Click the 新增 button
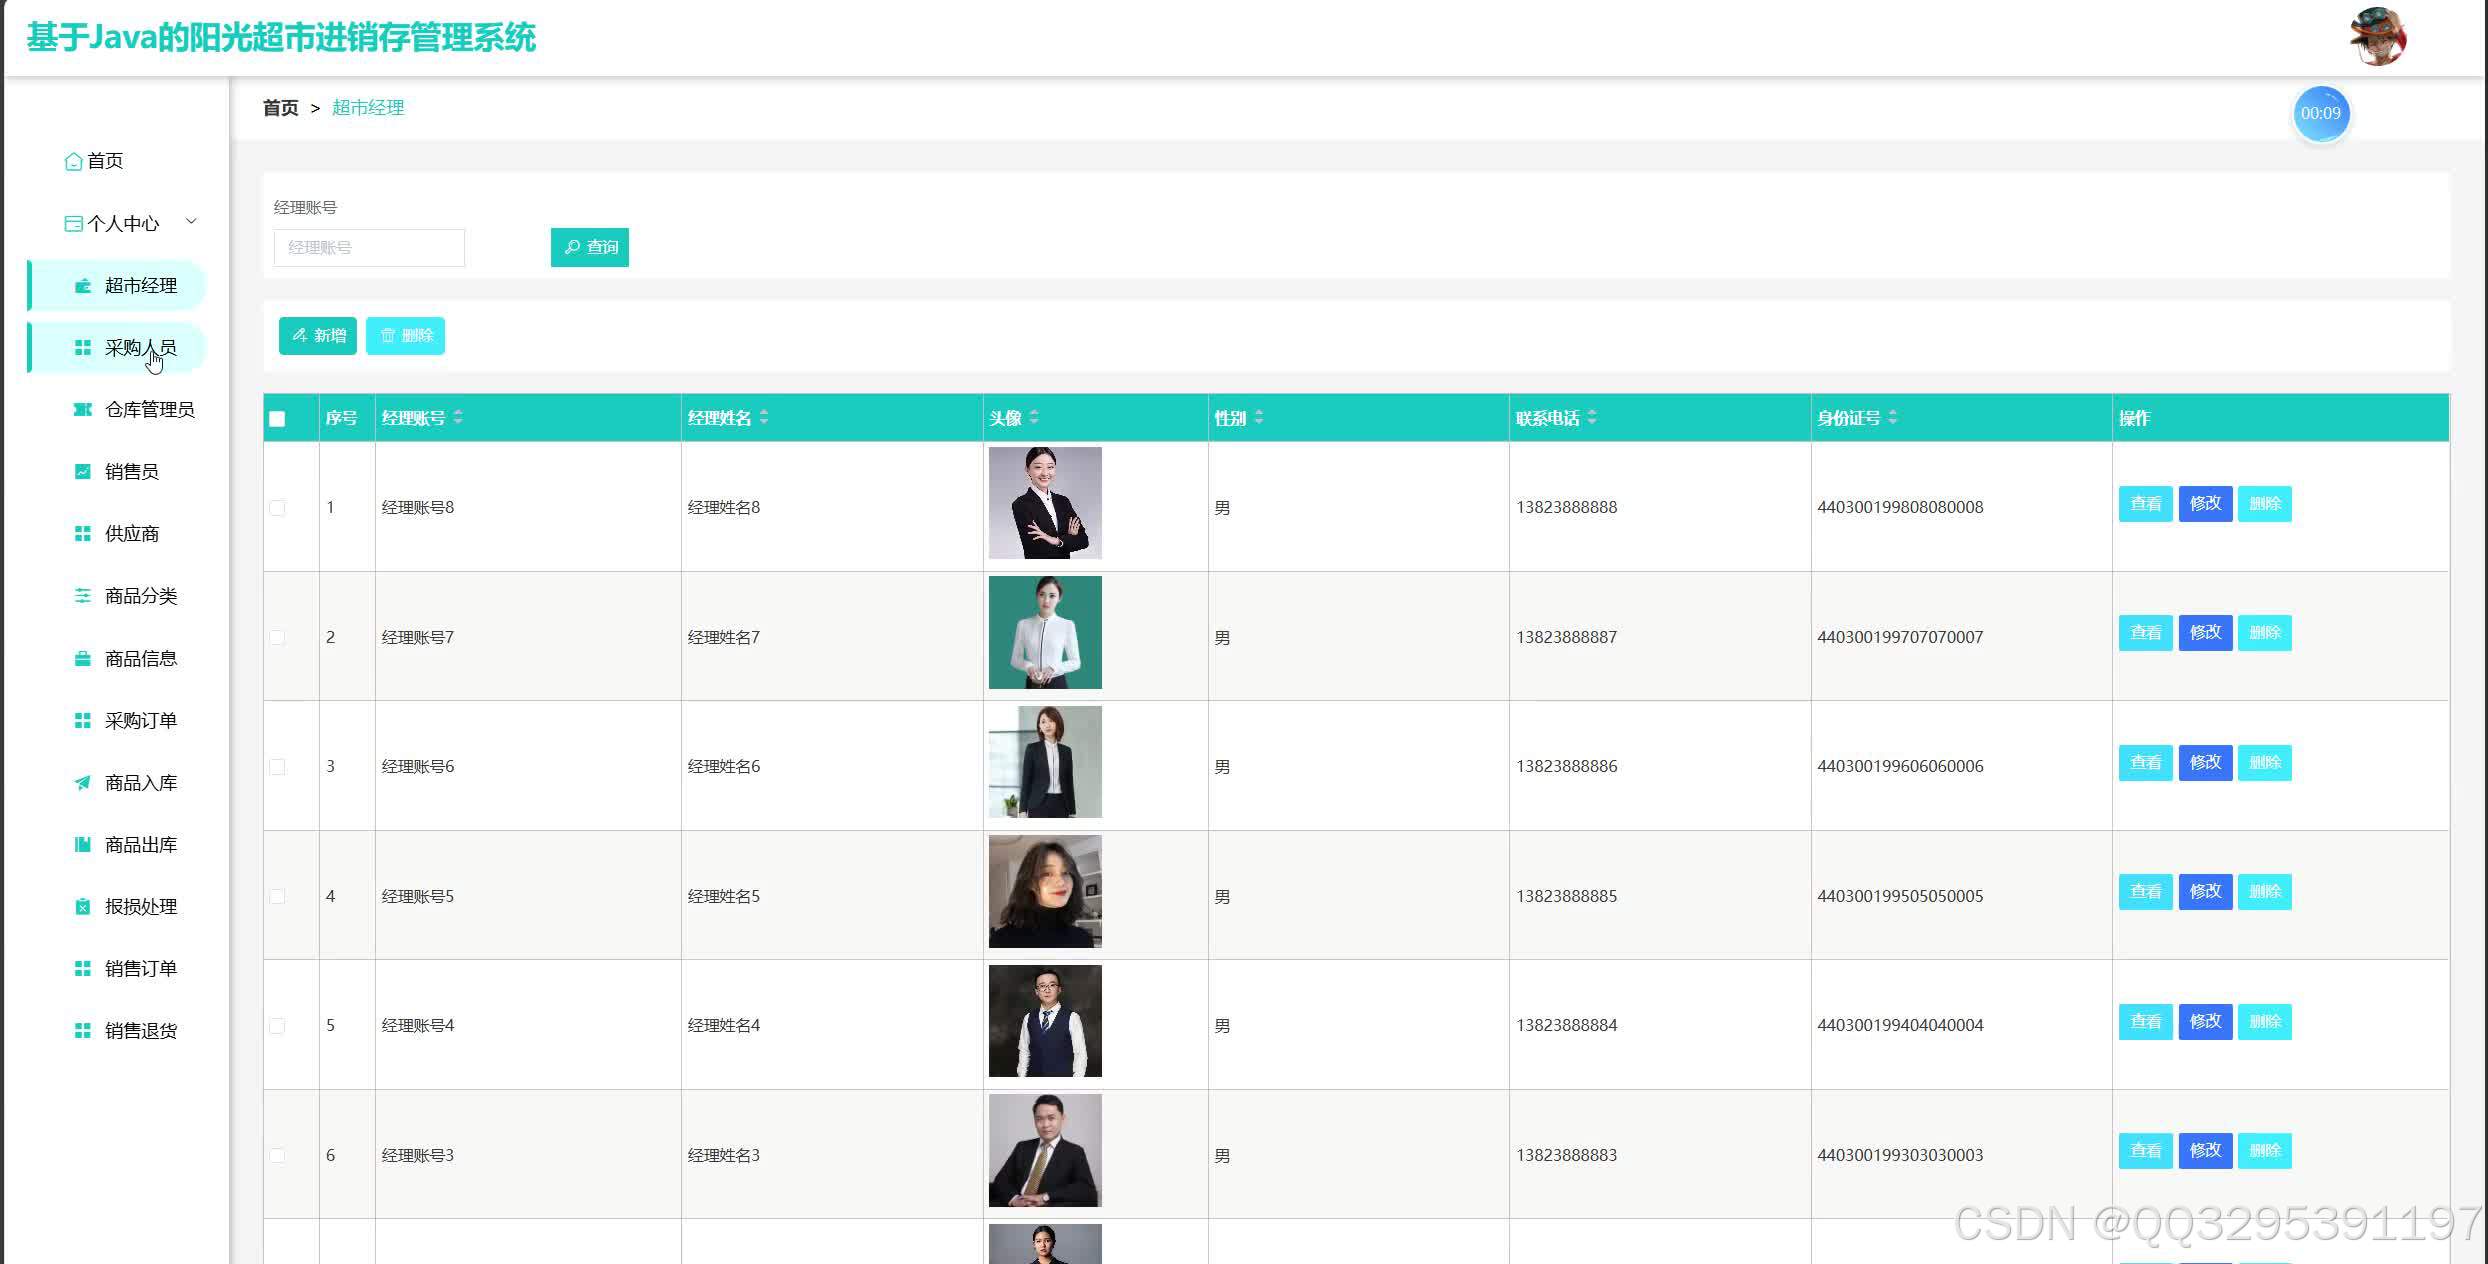 coord(318,336)
